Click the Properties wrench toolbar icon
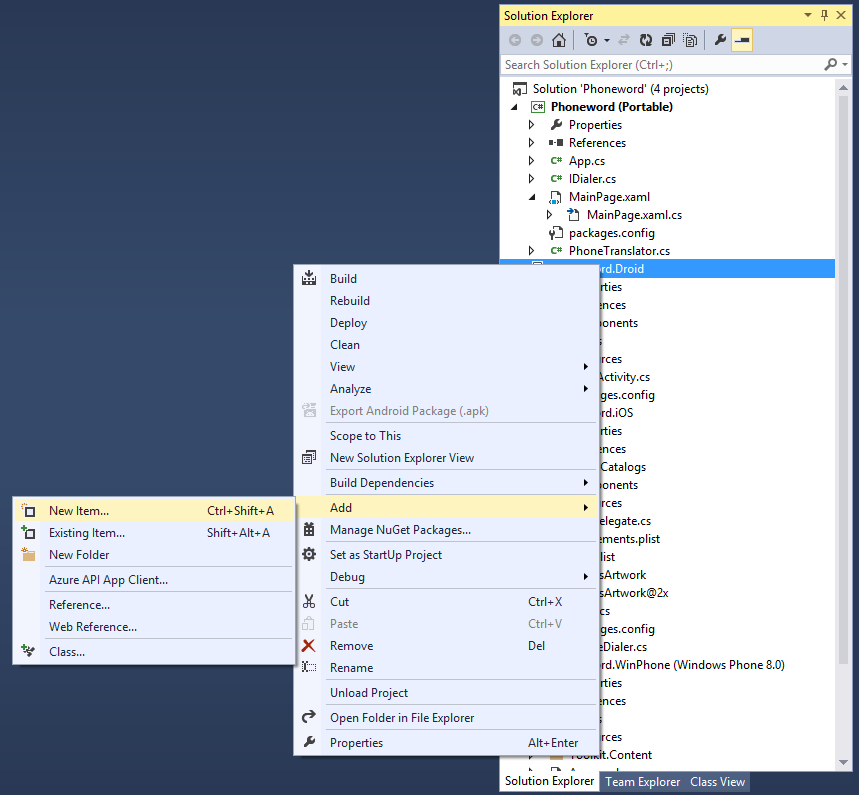859x795 pixels. 720,40
